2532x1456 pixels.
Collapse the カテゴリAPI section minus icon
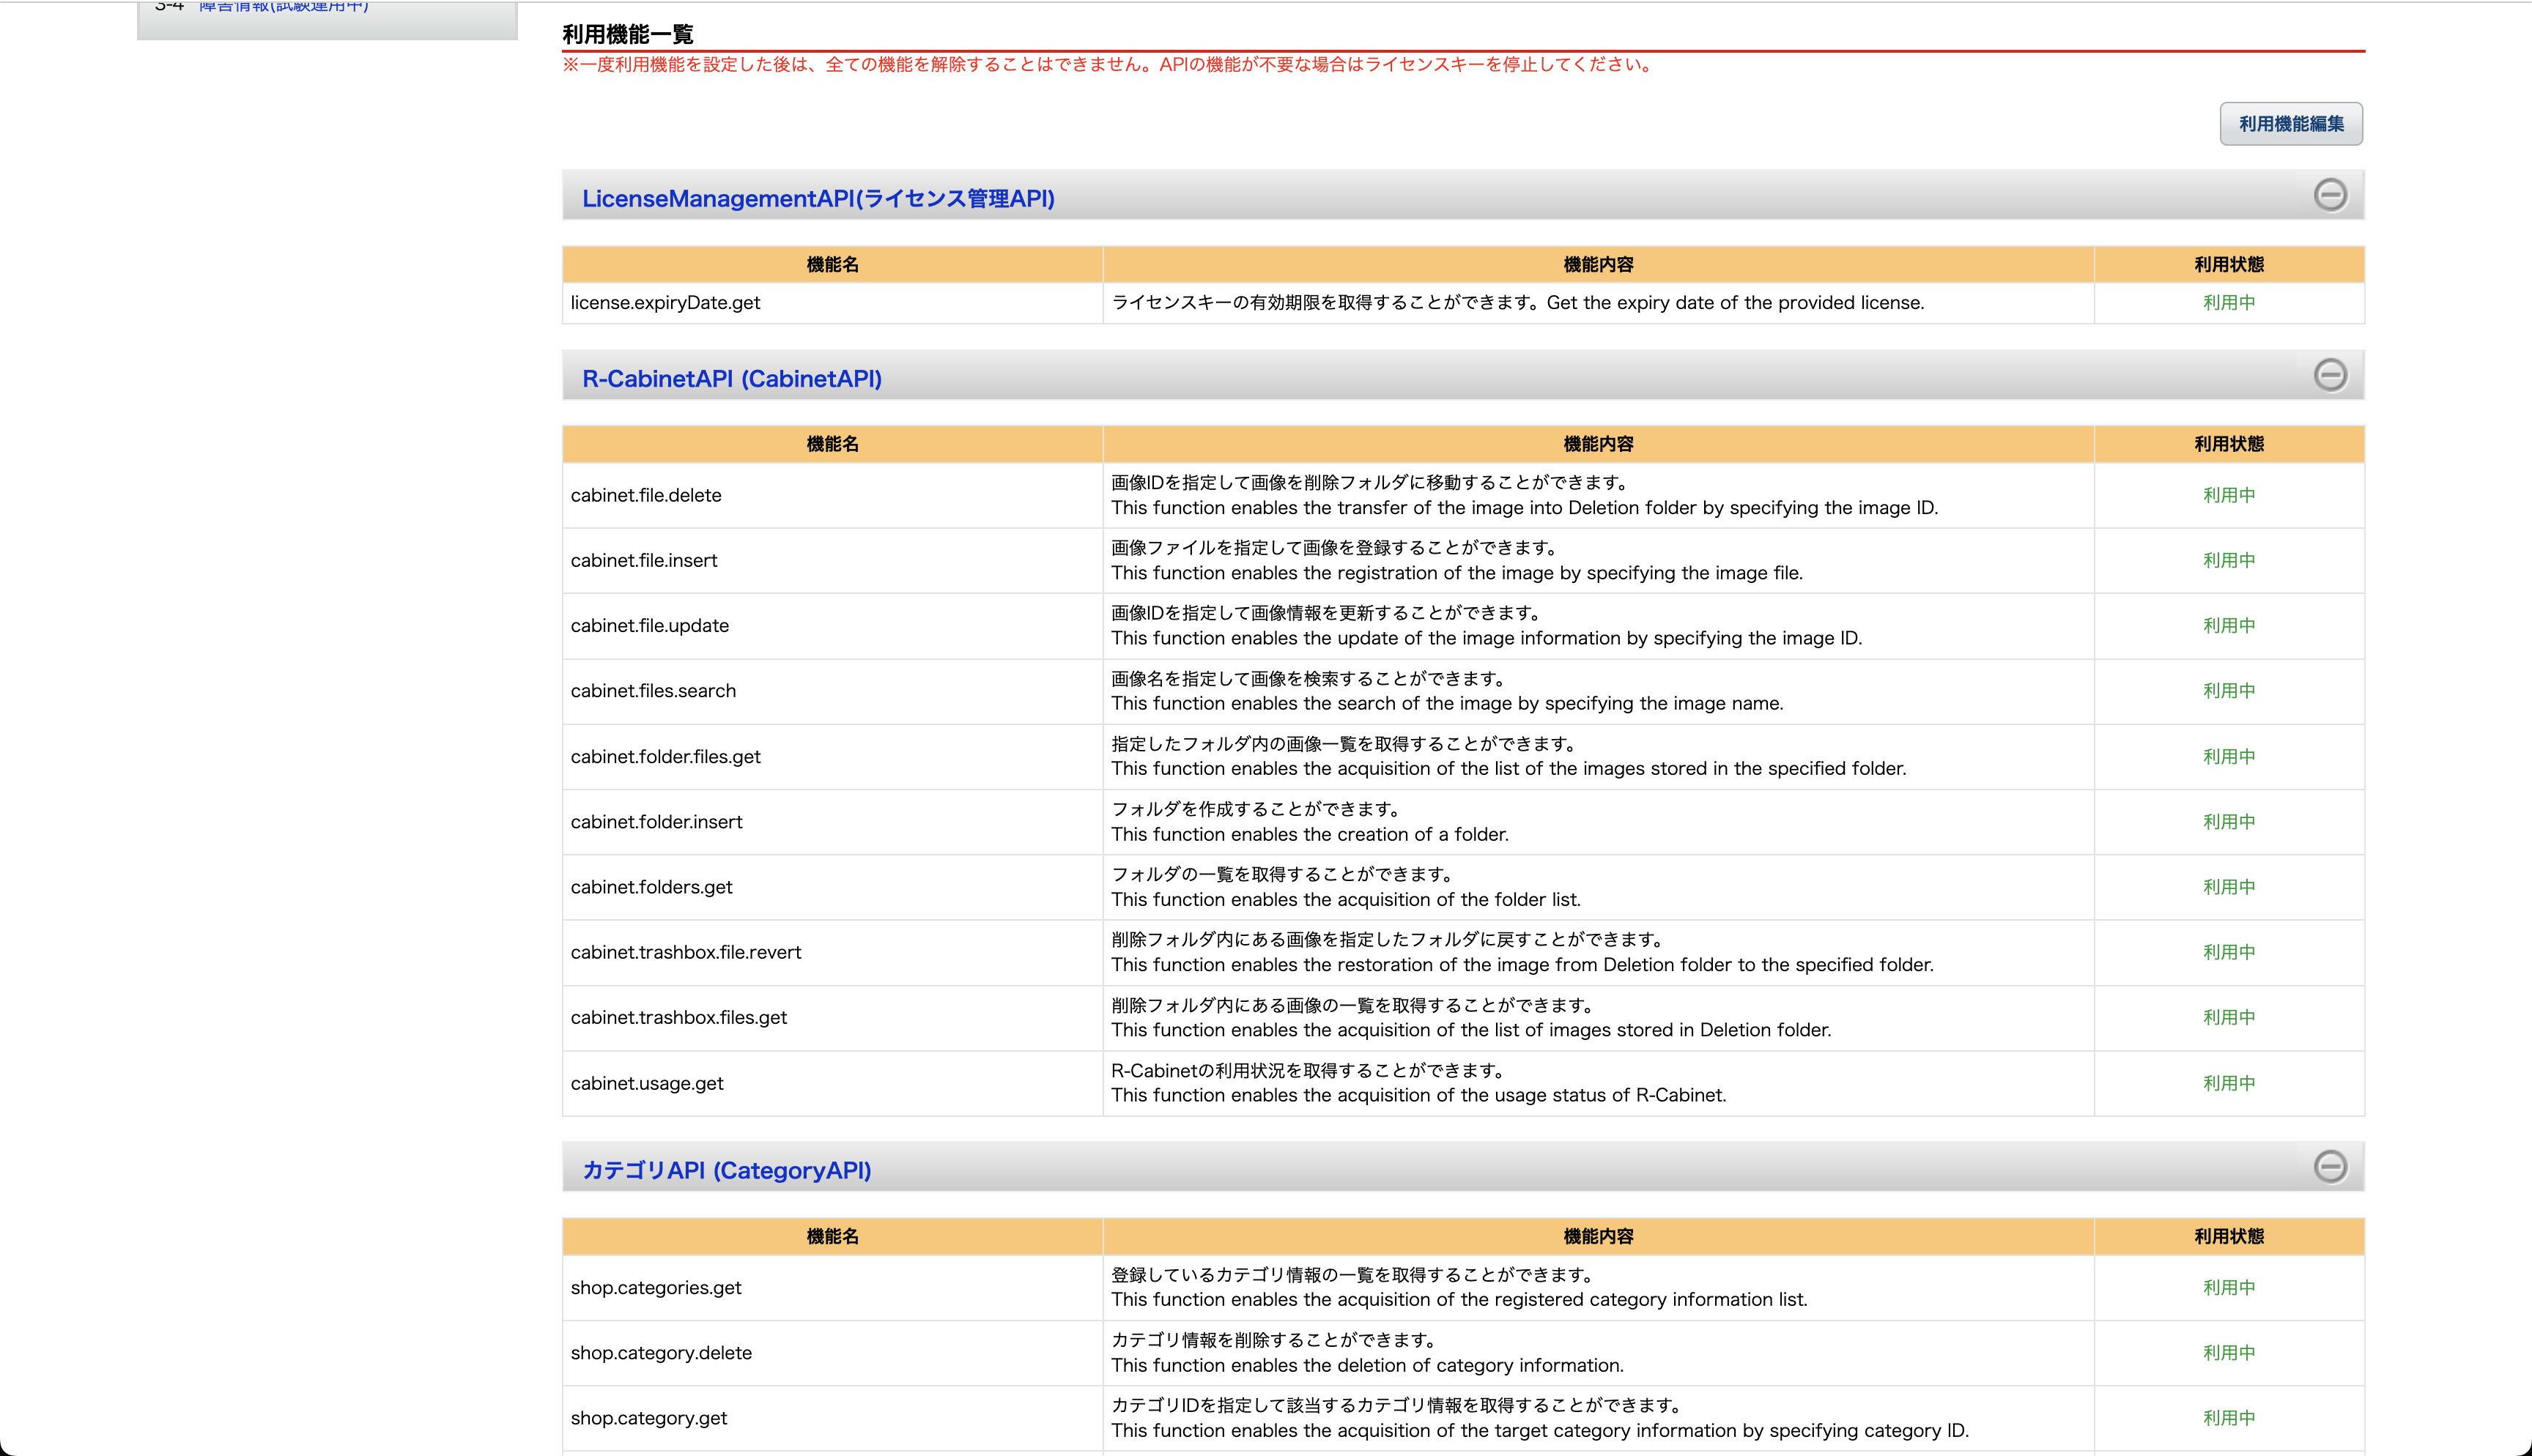click(2330, 1166)
